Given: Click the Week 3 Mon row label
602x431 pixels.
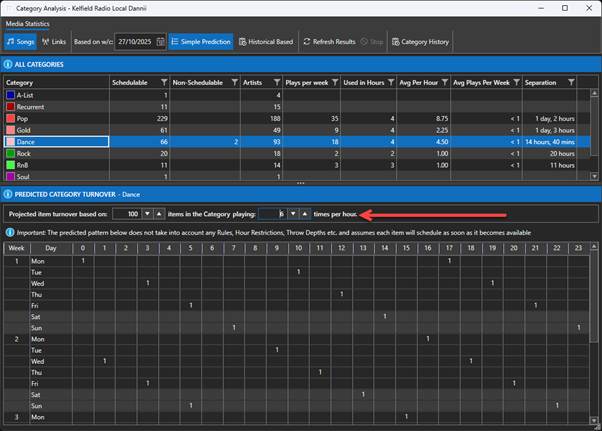Looking at the screenshot, I should coord(38,417).
